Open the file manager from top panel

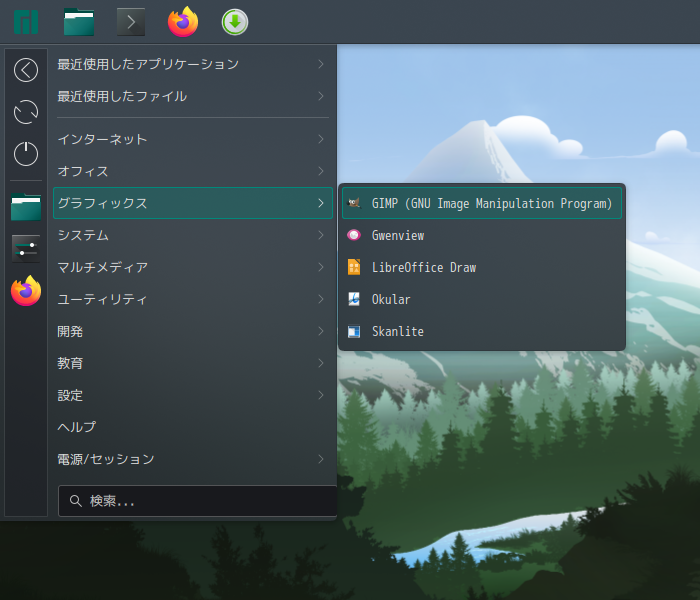(79, 22)
